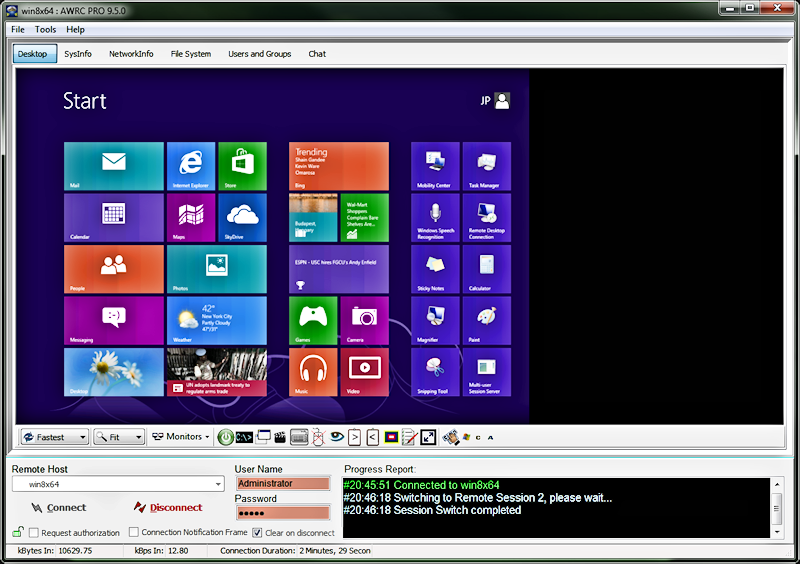Click the keyboard icon in toolbar
This screenshot has height=564, width=800.
pos(299,437)
